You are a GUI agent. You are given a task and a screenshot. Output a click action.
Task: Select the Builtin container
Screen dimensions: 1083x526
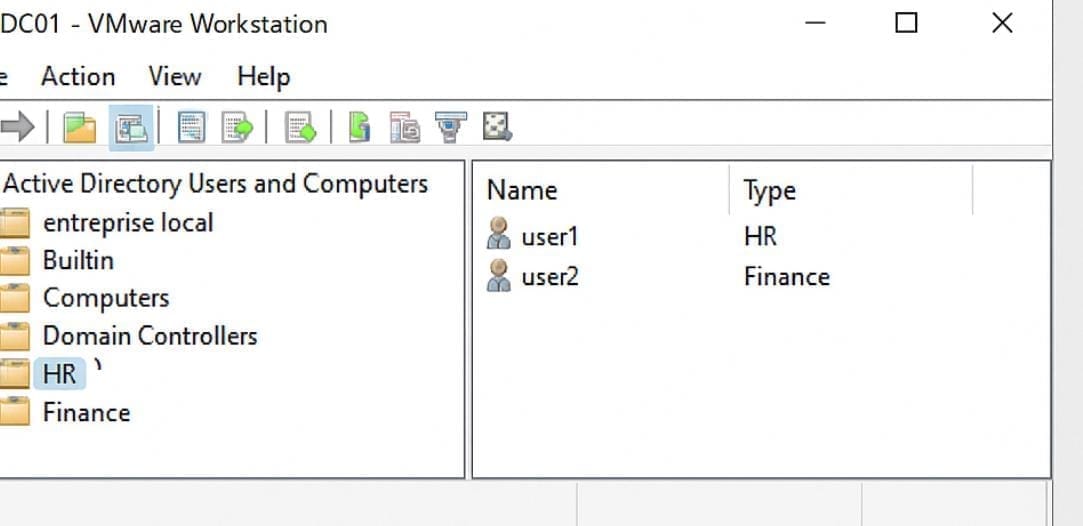[x=78, y=260]
